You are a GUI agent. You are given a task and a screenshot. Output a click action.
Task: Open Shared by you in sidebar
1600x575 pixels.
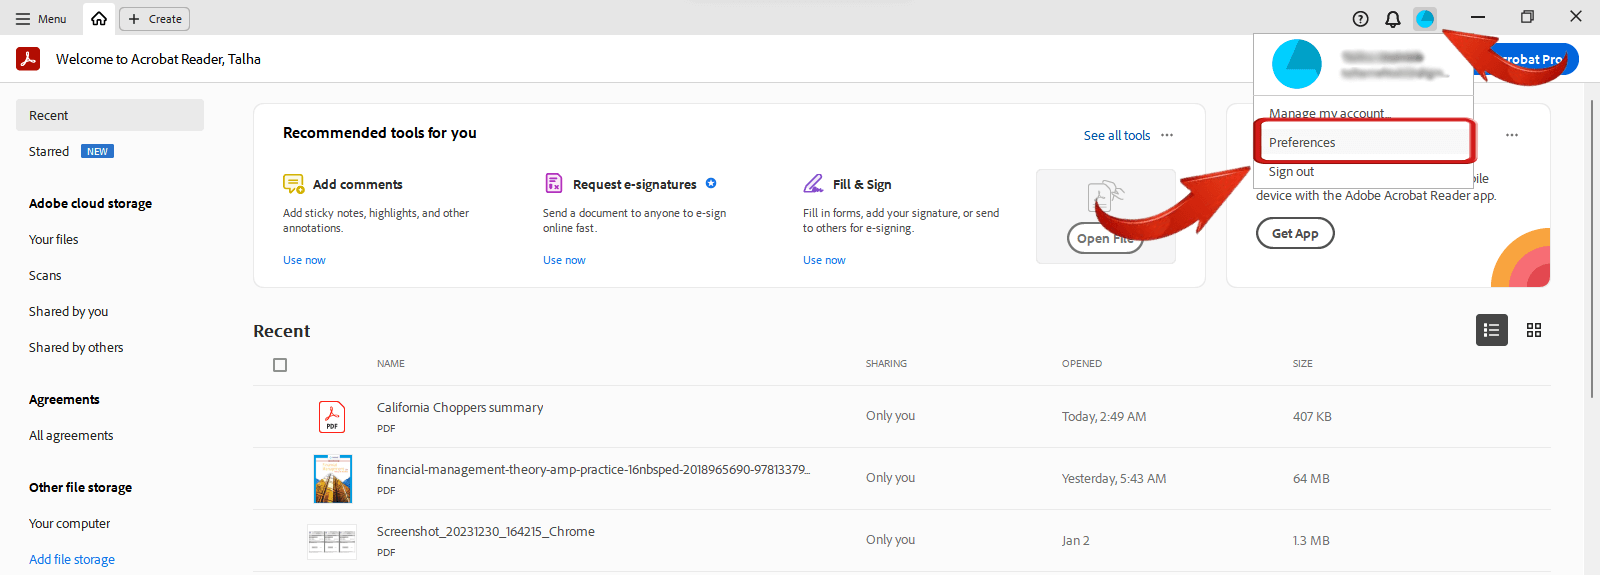(68, 311)
